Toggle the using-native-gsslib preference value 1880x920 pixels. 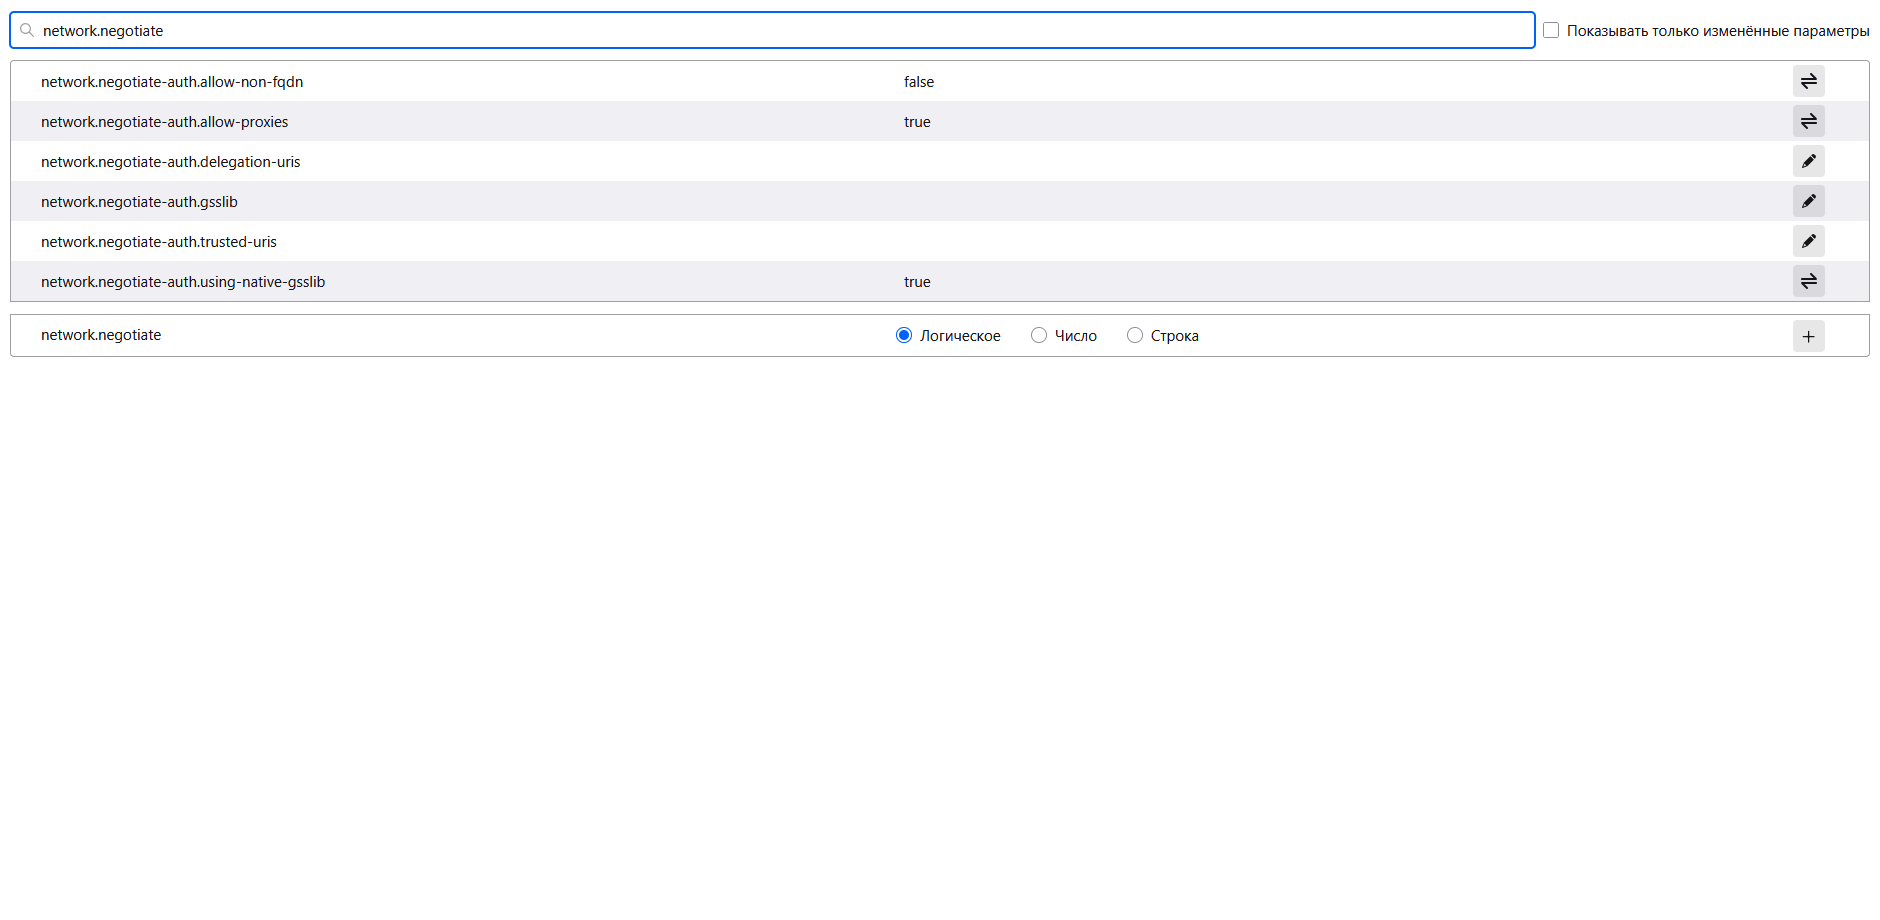tap(1808, 281)
